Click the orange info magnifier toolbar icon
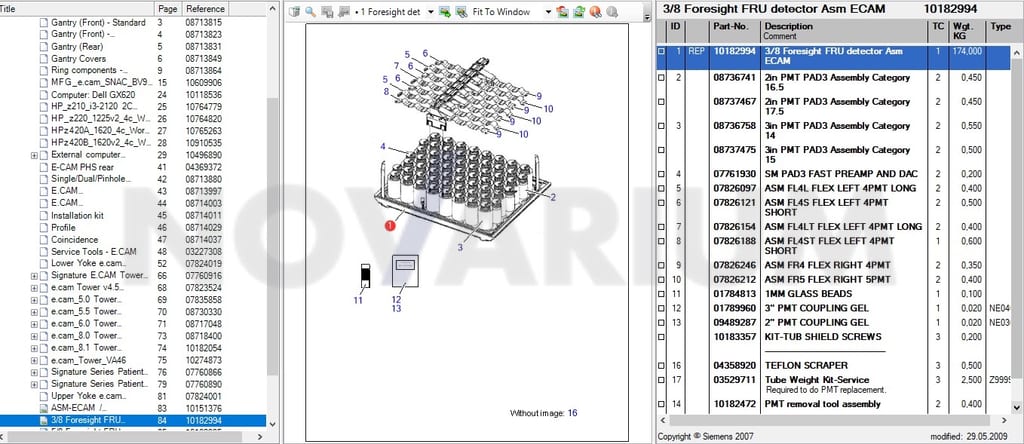This screenshot has height=444, width=1024. coord(595,12)
